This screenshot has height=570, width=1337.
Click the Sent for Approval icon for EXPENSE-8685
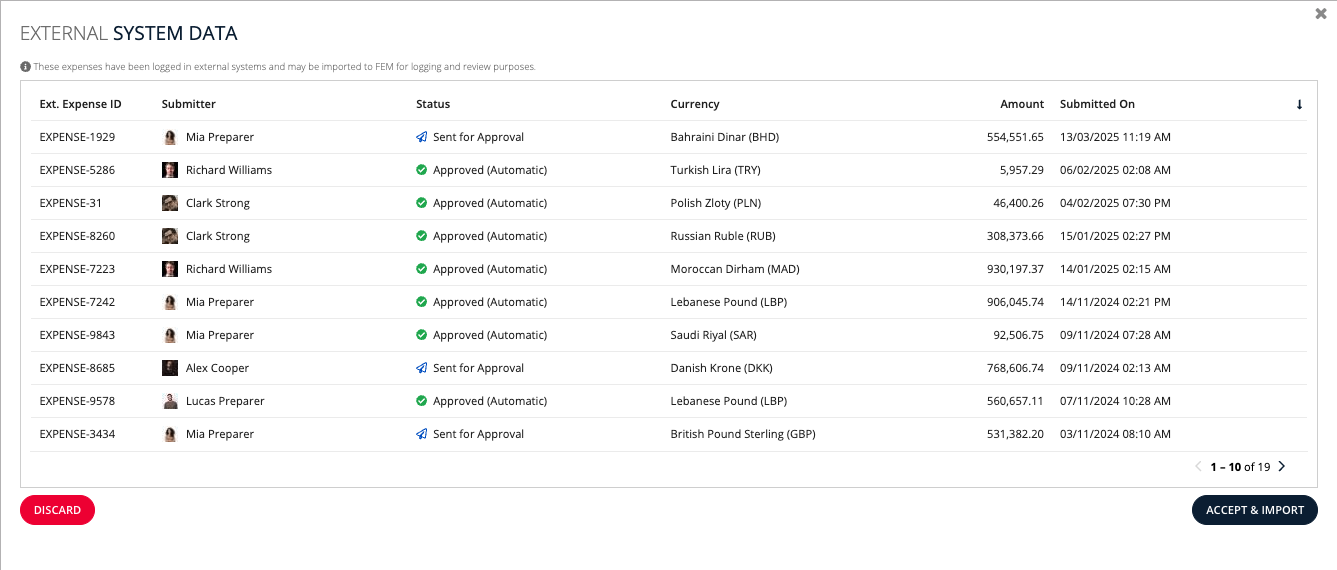[x=422, y=368]
